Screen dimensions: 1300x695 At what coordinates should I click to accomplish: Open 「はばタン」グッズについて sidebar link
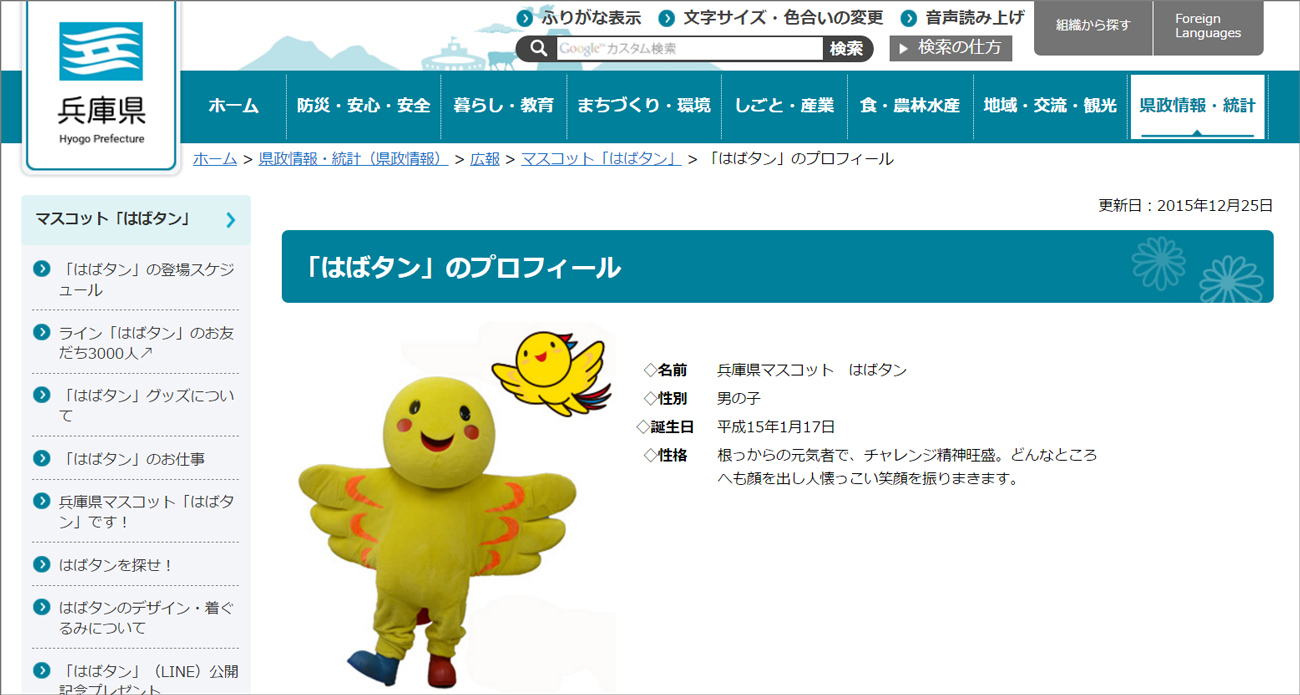147,406
